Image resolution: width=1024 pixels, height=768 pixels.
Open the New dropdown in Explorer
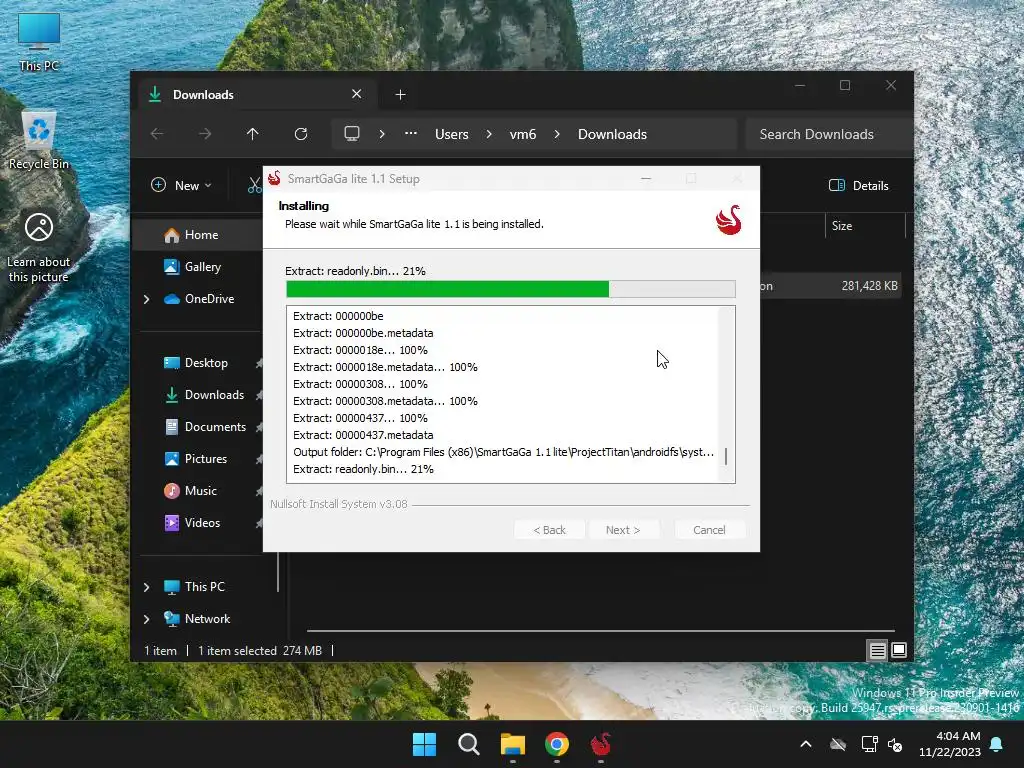tap(182, 185)
